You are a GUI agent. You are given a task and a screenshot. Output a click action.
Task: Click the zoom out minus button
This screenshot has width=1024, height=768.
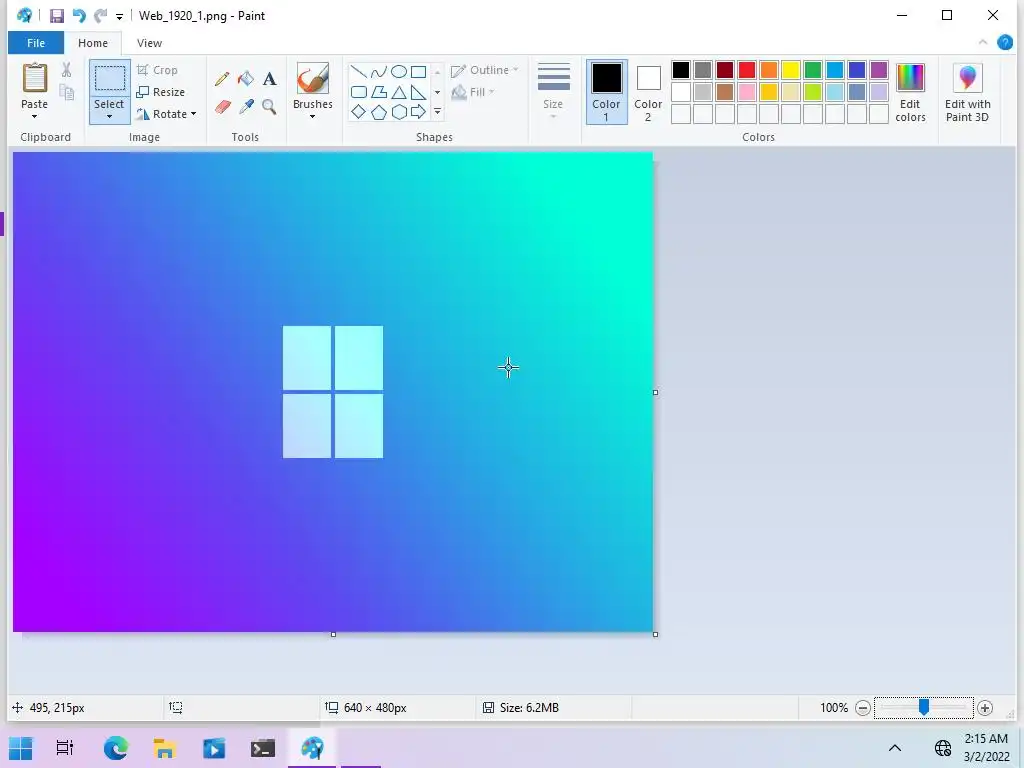tap(863, 708)
